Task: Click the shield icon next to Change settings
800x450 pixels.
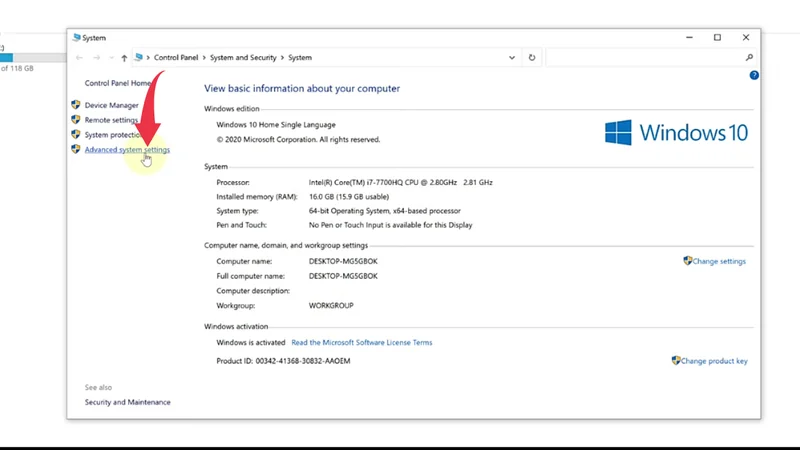Action: point(687,261)
